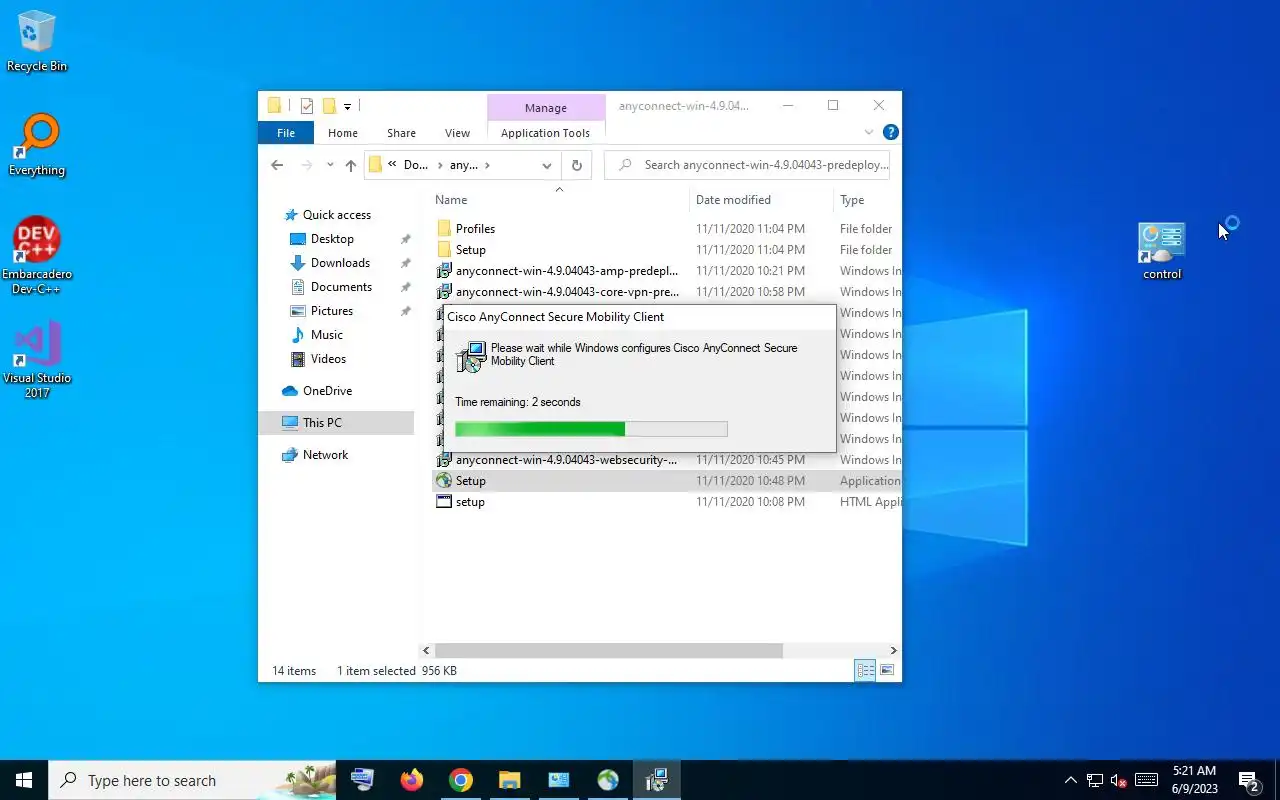This screenshot has width=1280, height=800.
Task: Expand the ribbon with the chevron
Action: tap(868, 132)
